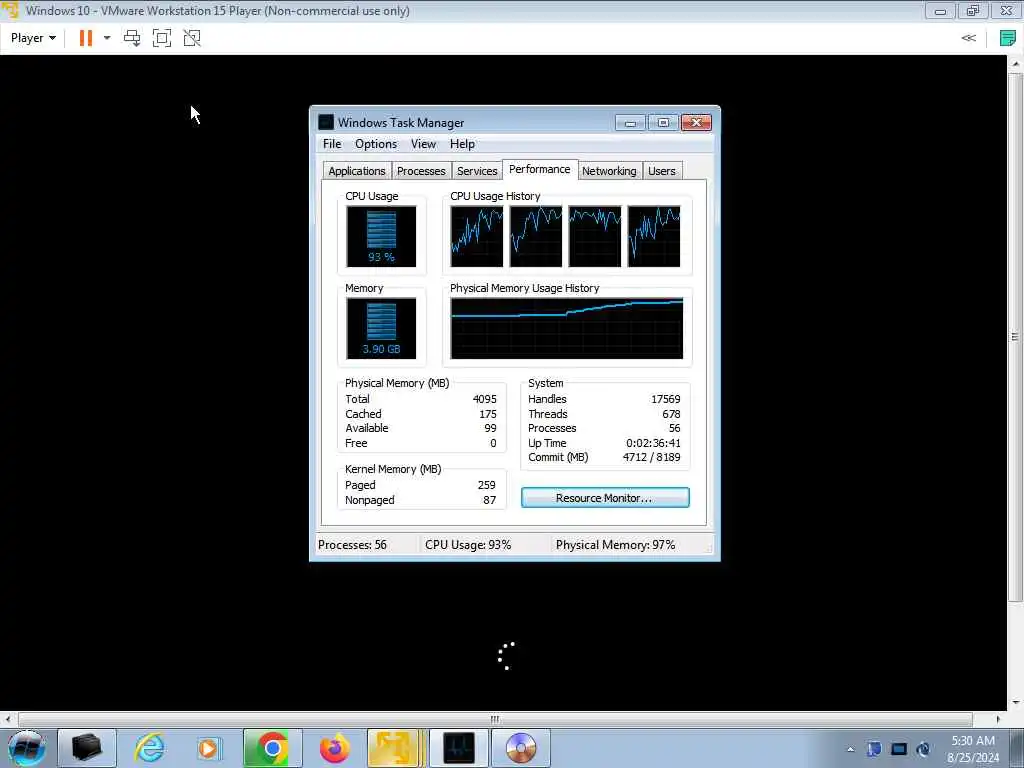This screenshot has width=1024, height=768.
Task: Pause the virtual machine from VMware toolbar
Action: point(86,38)
